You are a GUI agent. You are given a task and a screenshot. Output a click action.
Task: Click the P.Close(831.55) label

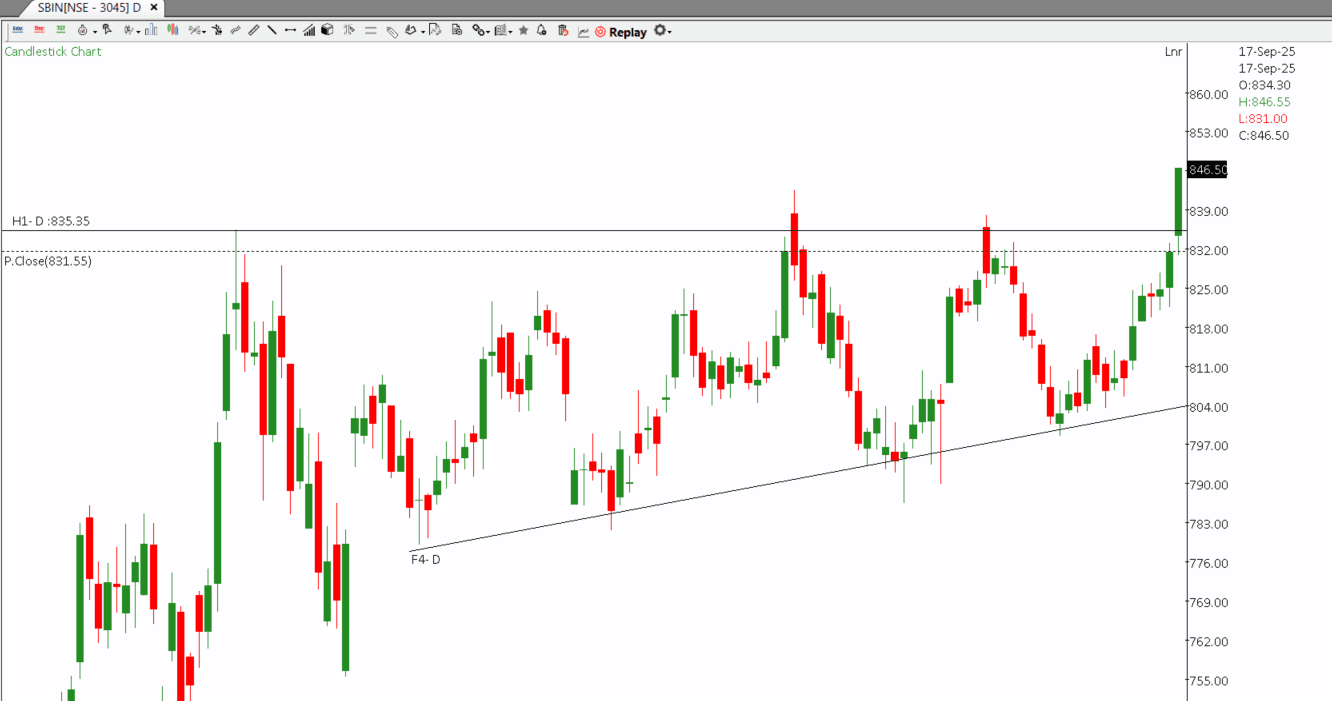click(x=48, y=261)
